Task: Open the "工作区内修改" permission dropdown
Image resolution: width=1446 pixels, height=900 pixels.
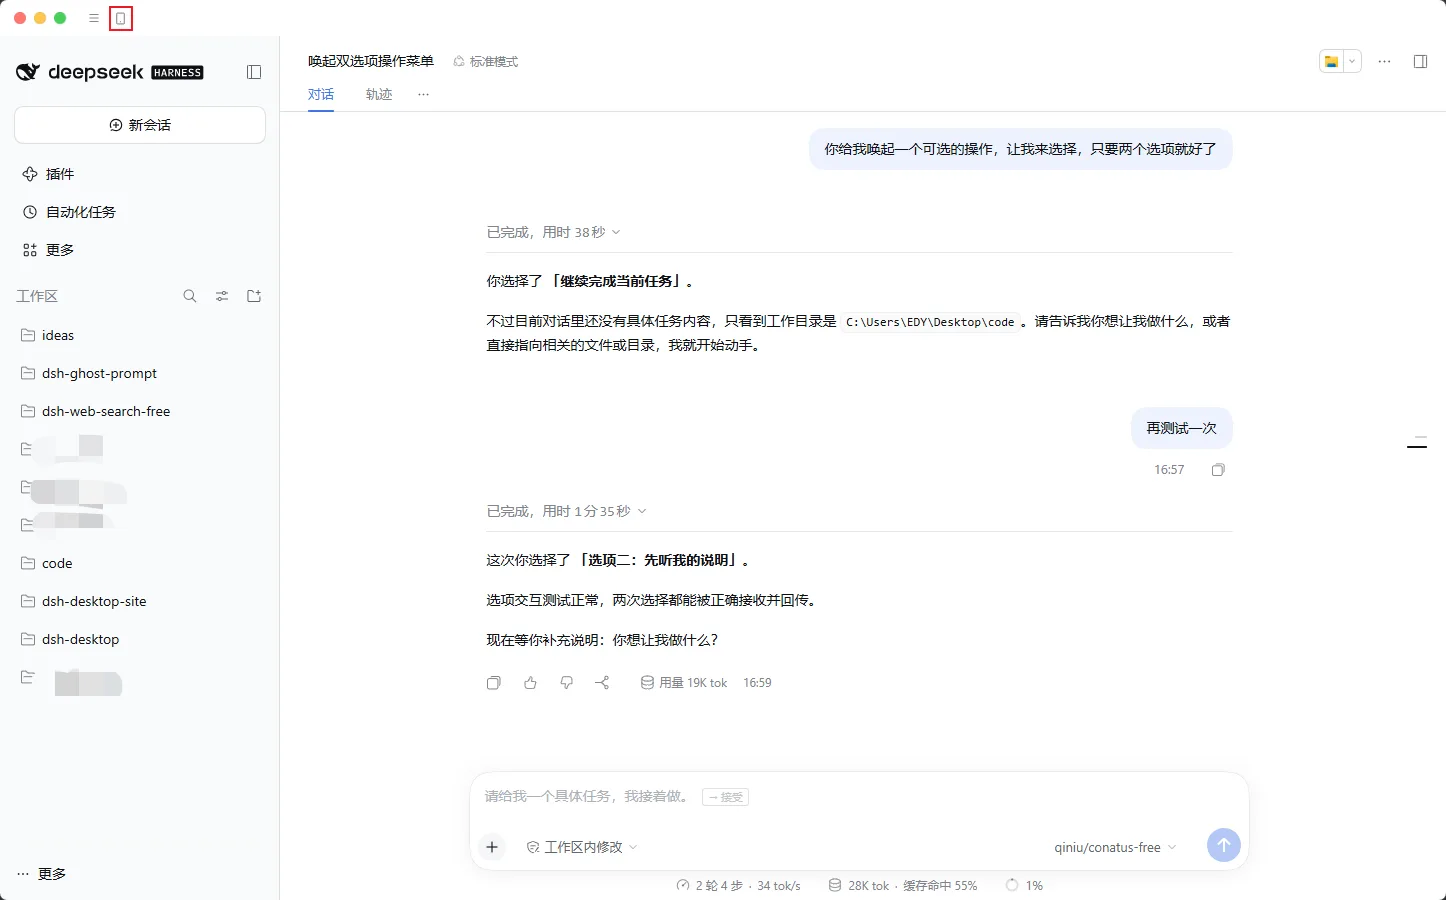Action: pyautogui.click(x=582, y=847)
